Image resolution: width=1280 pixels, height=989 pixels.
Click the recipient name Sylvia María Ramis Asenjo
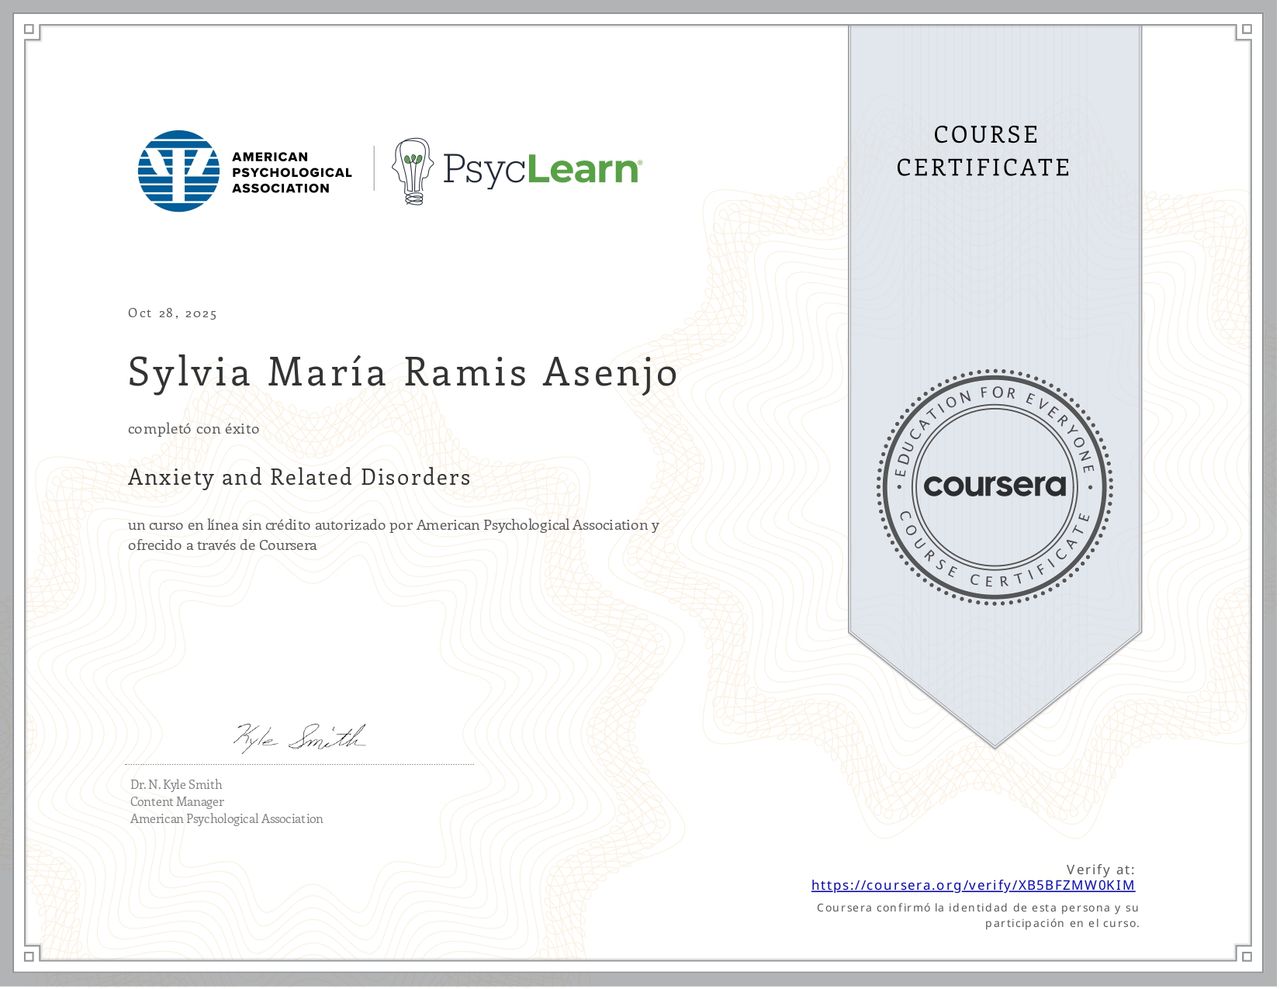tap(402, 373)
